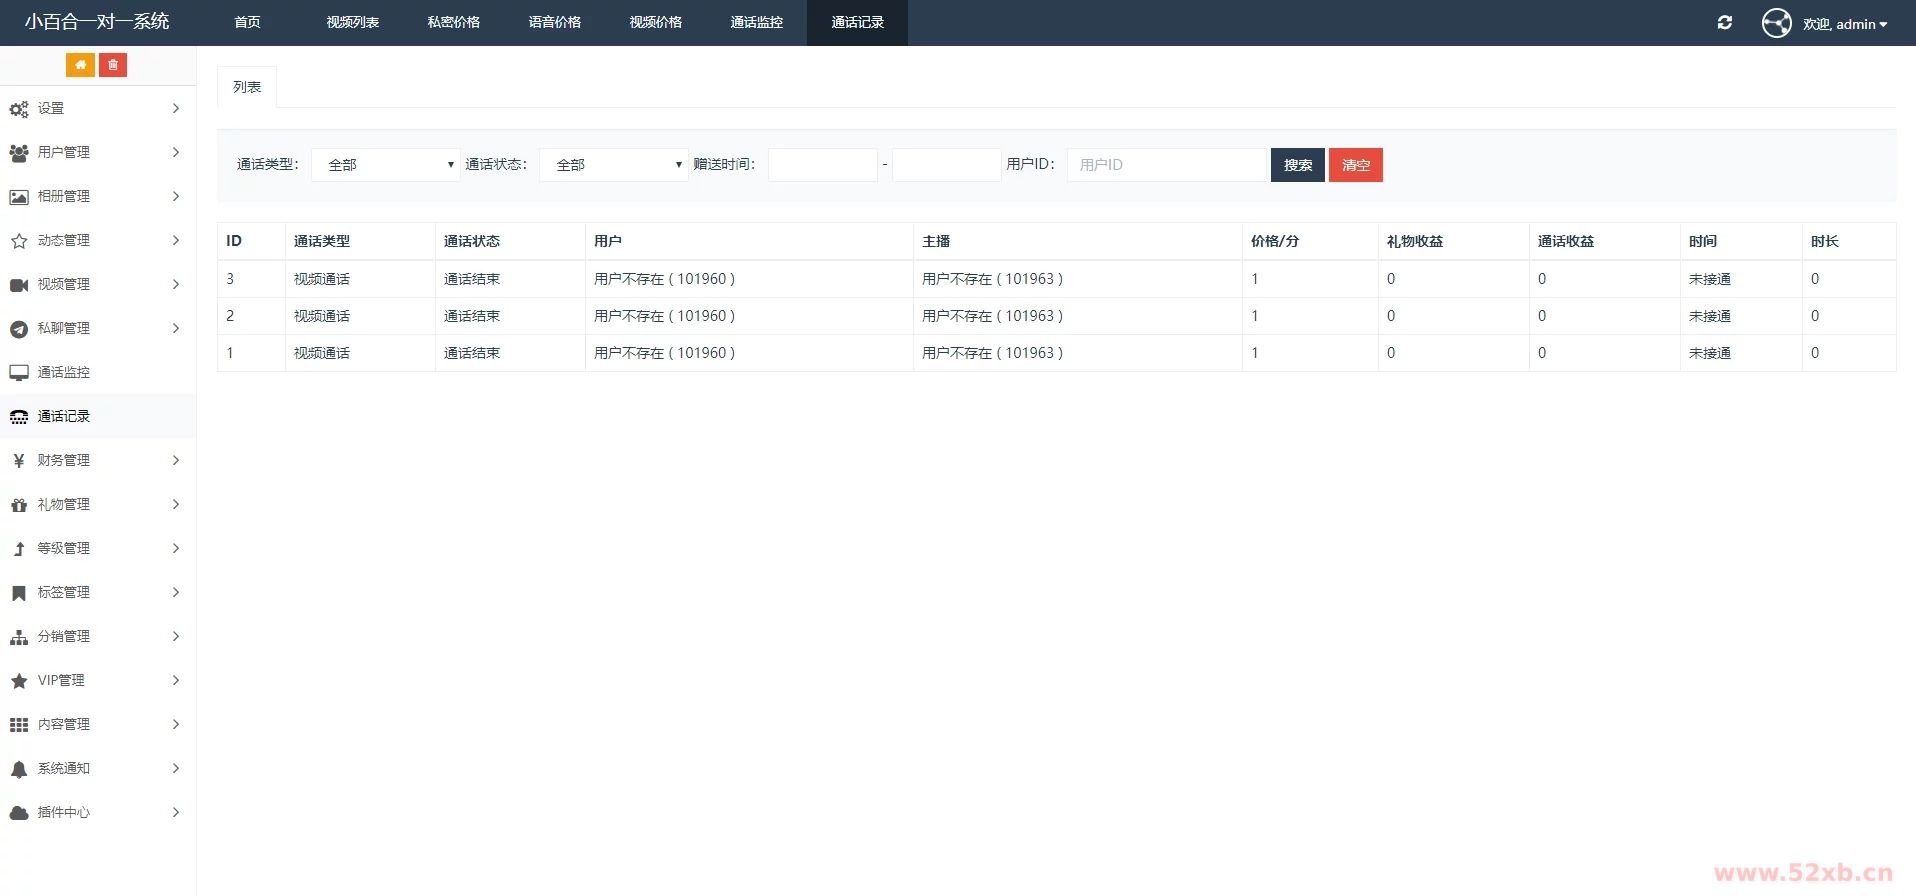The width and height of the screenshot is (1916, 896).
Task: Click the start date field for 赠送时间
Action: click(x=822, y=165)
